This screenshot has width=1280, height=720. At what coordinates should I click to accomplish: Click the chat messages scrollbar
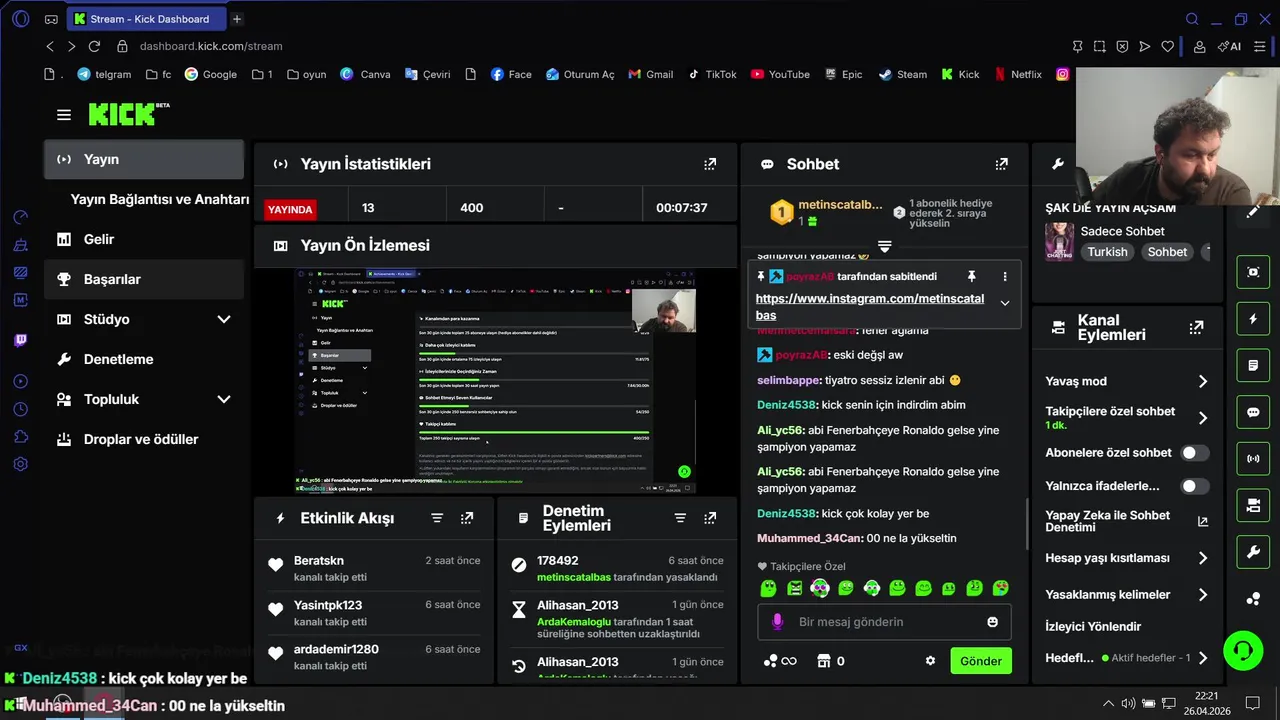pos(1027,522)
